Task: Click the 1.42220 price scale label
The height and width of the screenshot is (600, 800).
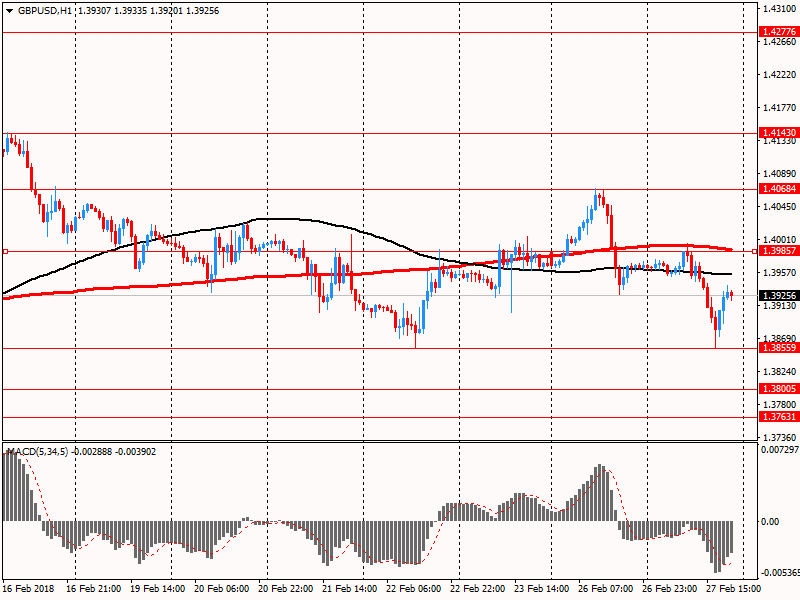Action: pyautogui.click(x=779, y=75)
